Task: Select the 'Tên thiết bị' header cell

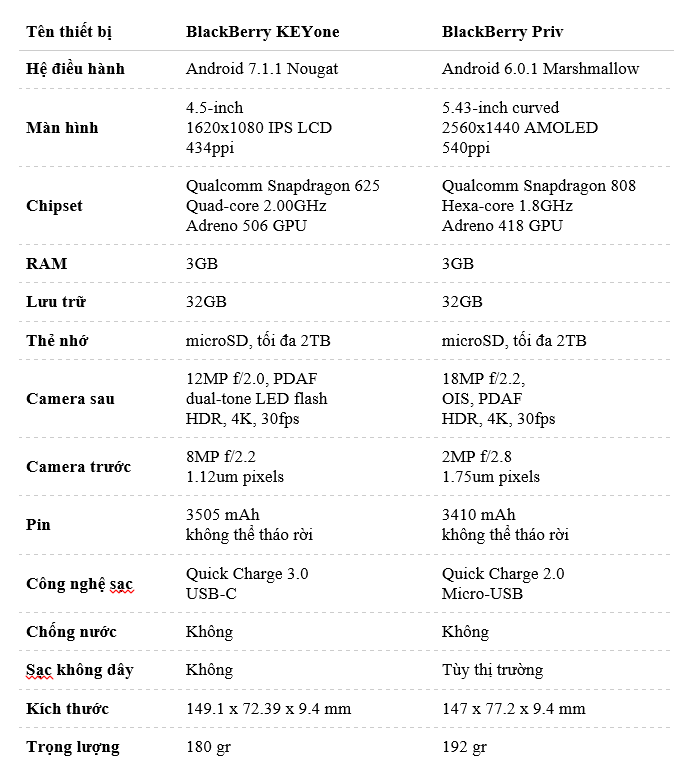Action: 69,31
